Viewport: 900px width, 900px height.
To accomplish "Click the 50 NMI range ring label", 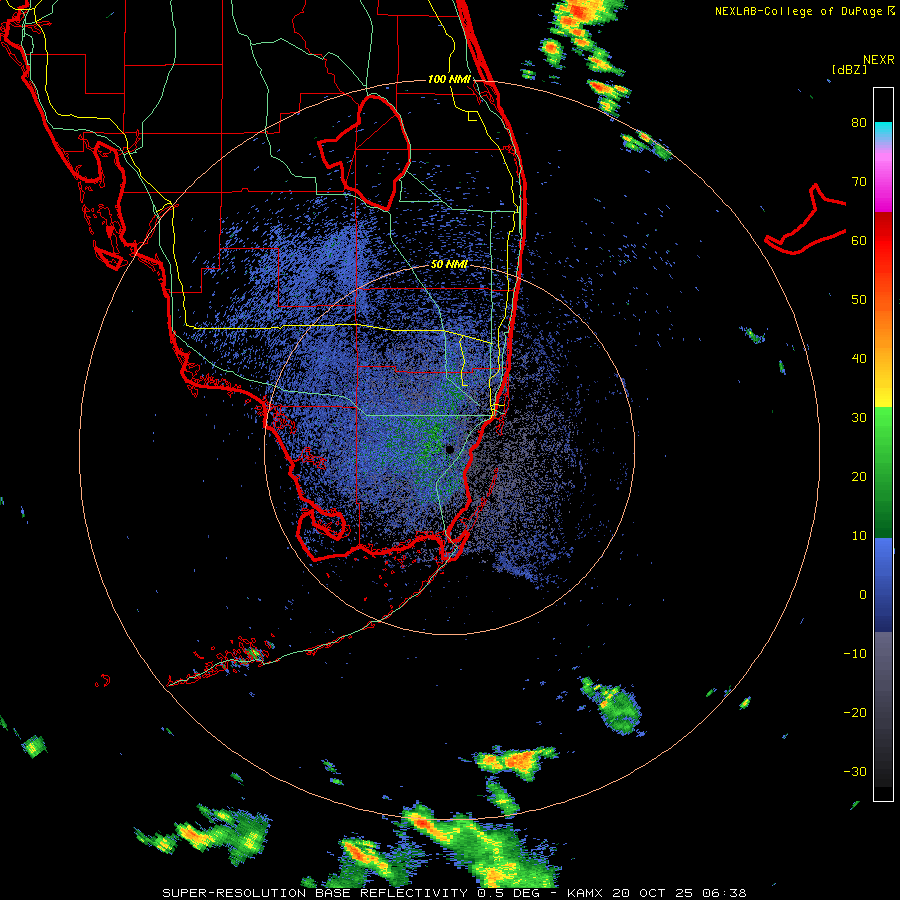I will point(449,265).
